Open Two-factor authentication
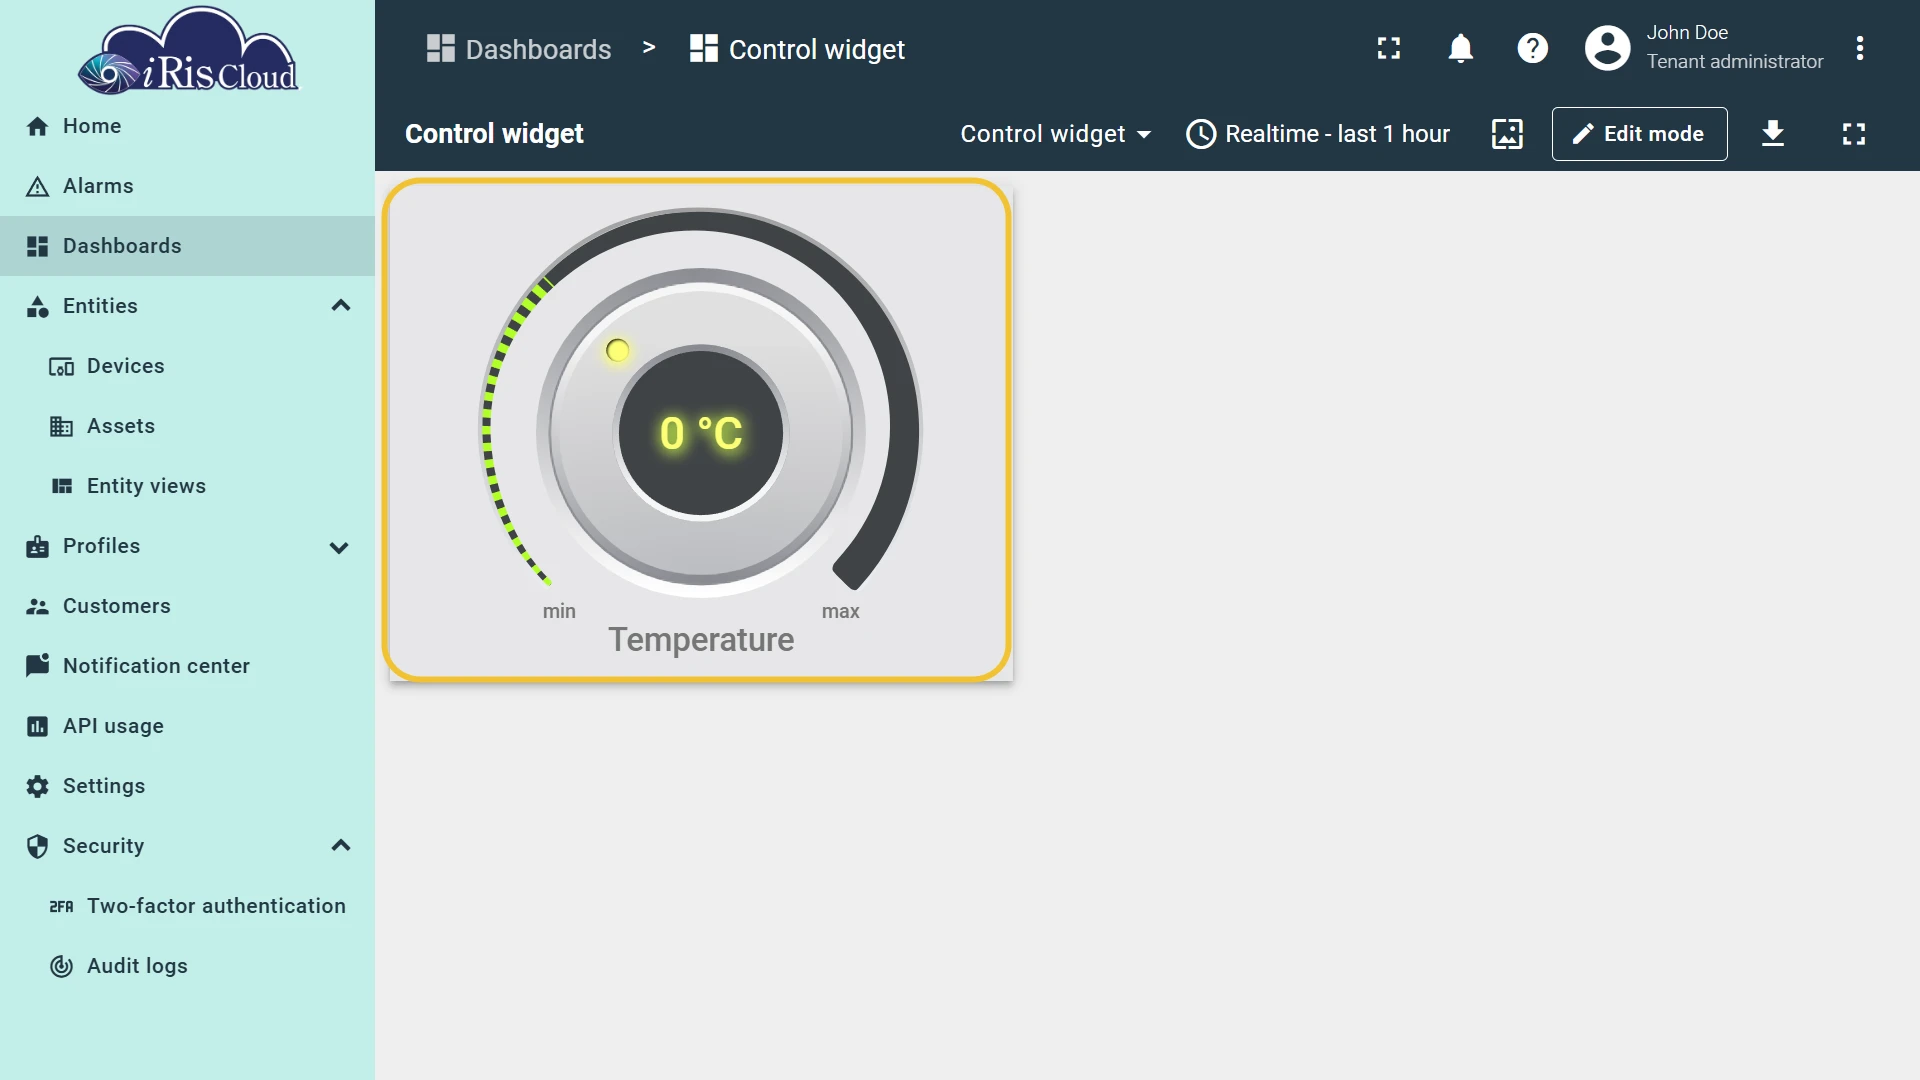This screenshot has width=1920, height=1080. coord(187,906)
